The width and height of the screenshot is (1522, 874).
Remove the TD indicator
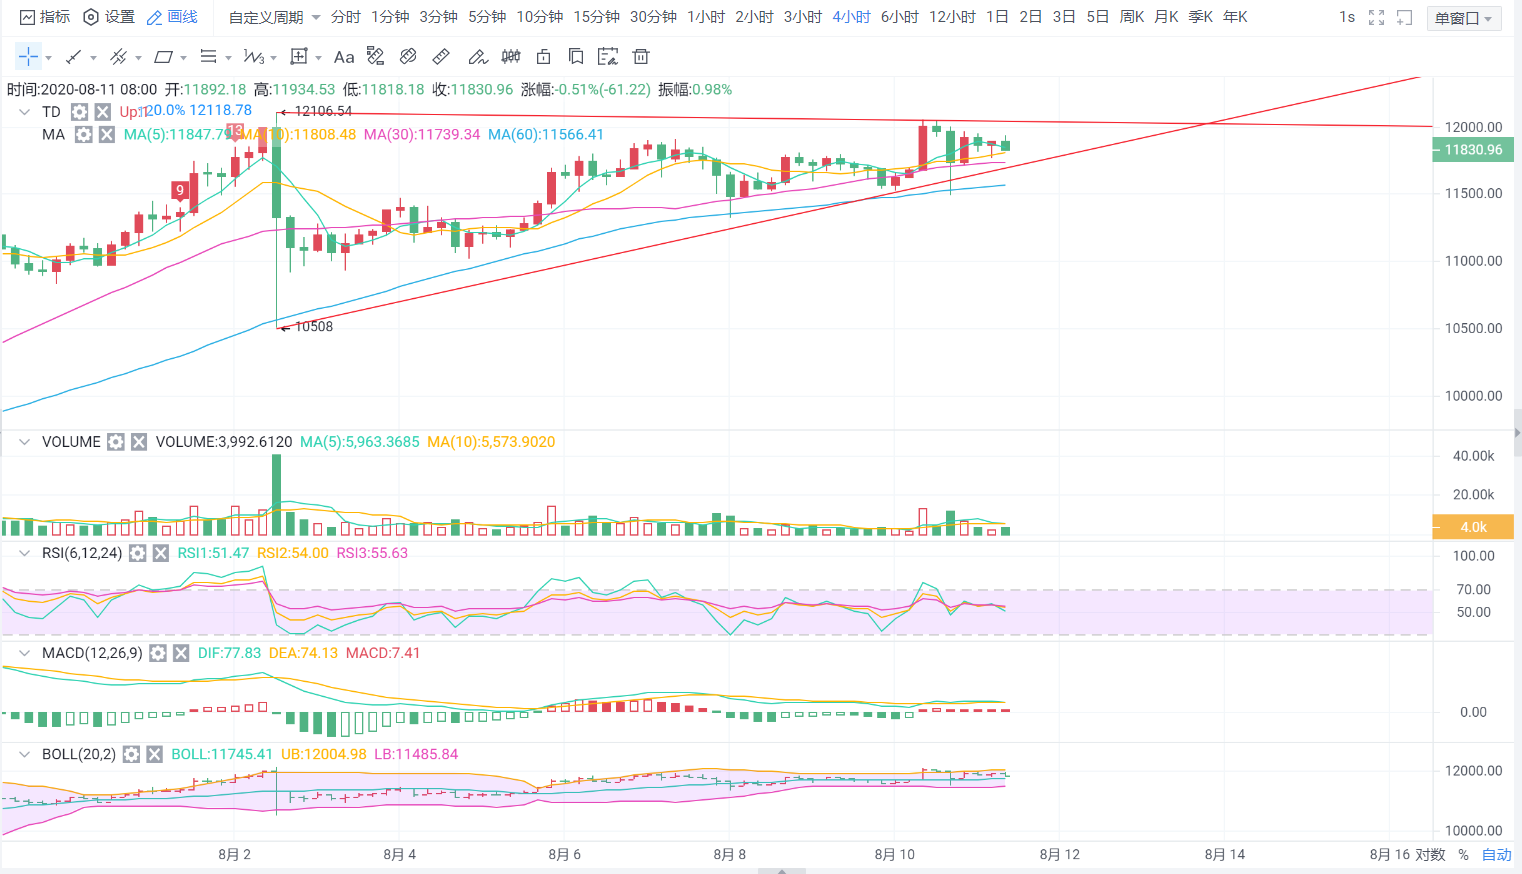102,112
